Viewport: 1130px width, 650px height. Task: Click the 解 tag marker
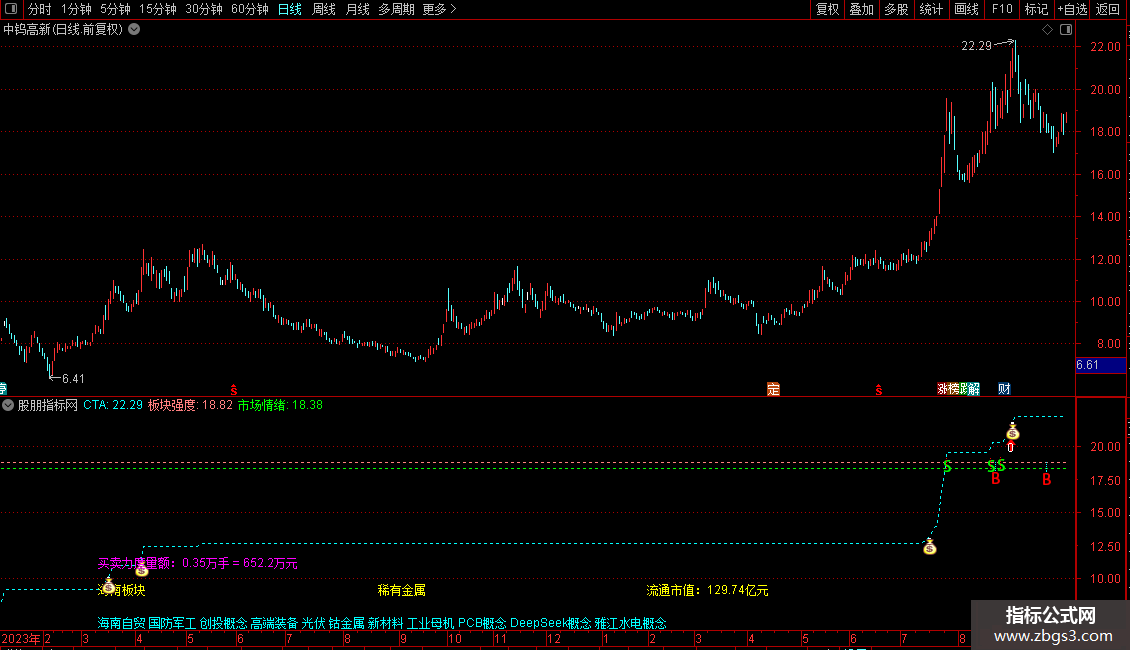(974, 389)
